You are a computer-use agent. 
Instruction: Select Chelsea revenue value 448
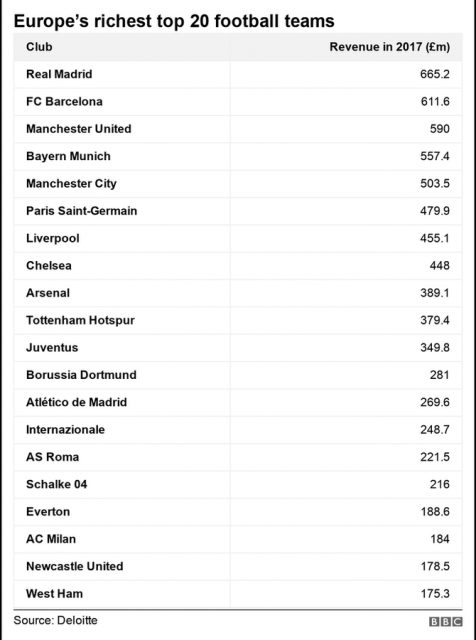(x=440, y=266)
